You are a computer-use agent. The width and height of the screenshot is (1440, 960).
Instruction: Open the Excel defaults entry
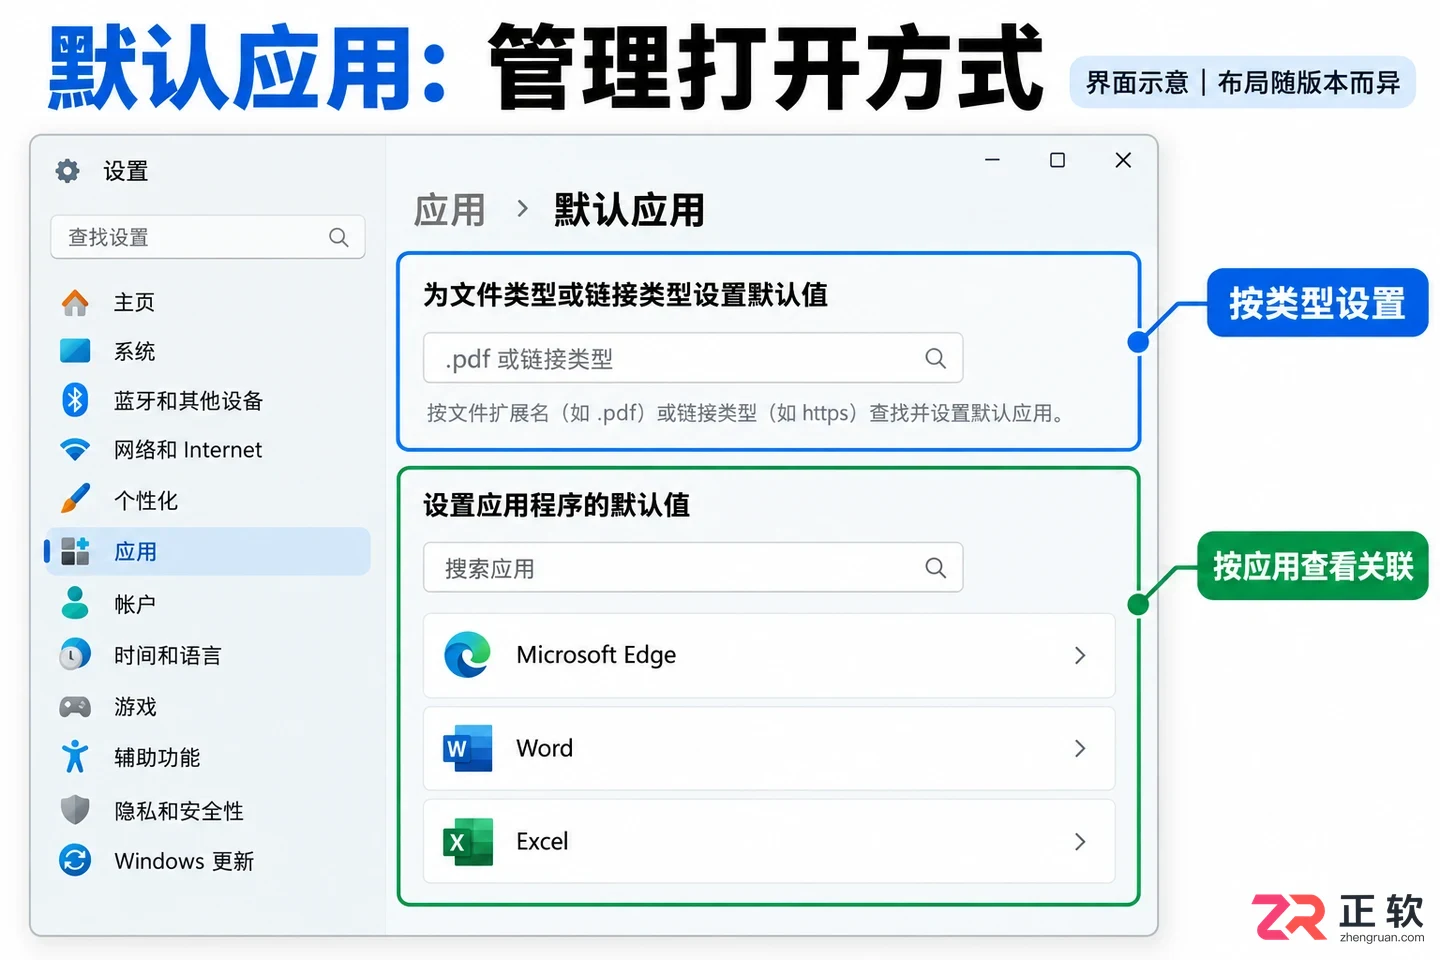[x=769, y=841]
